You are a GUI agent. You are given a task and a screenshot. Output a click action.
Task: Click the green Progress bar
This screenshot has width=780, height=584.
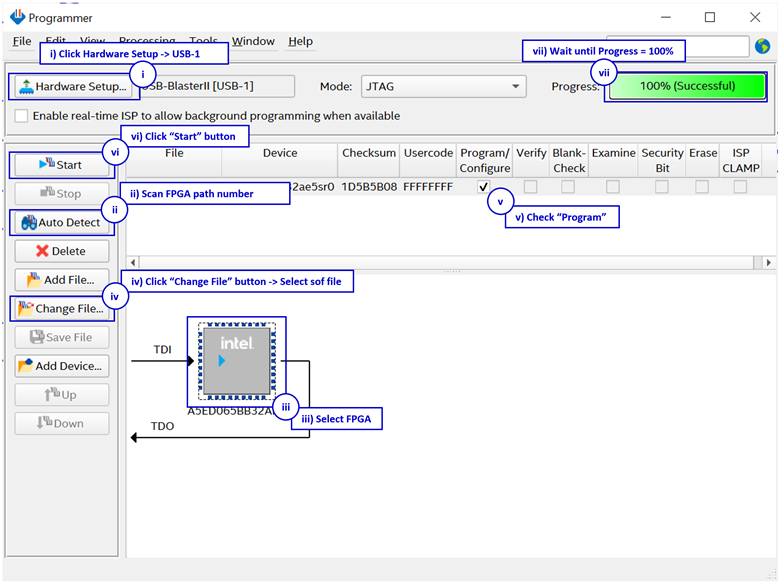[687, 87]
